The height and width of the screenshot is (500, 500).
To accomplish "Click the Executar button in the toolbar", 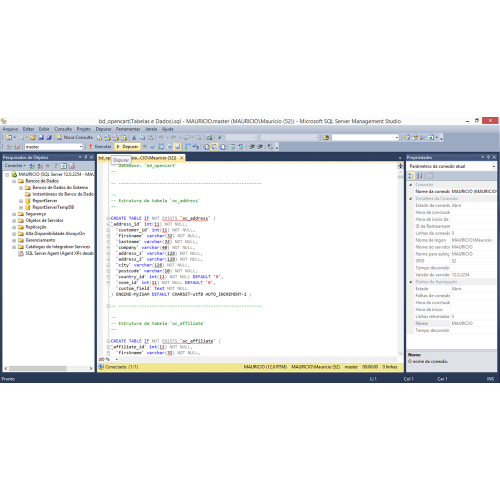I will click(100, 147).
